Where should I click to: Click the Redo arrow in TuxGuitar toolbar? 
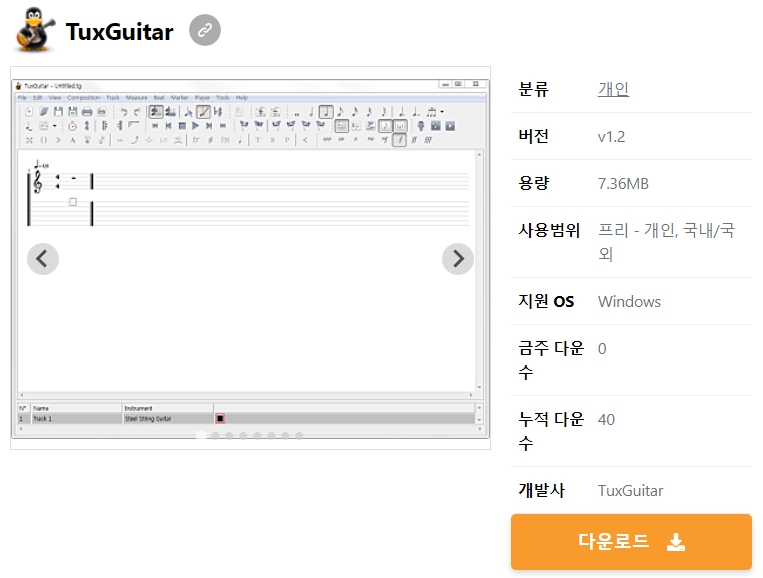coord(137,112)
